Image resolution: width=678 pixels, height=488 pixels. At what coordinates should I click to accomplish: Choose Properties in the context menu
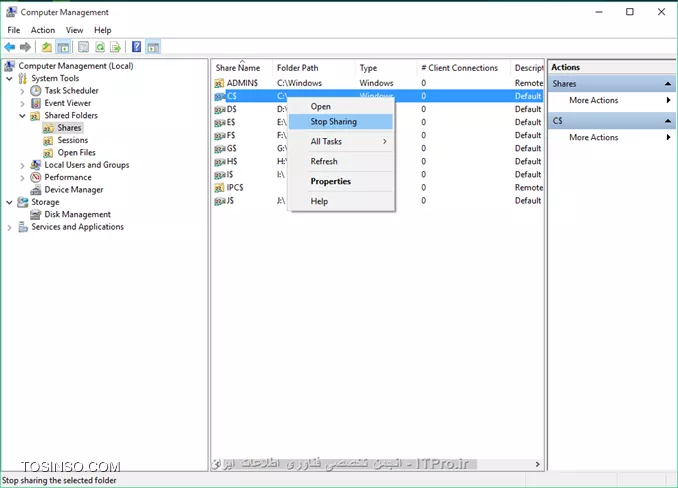(x=341, y=182)
